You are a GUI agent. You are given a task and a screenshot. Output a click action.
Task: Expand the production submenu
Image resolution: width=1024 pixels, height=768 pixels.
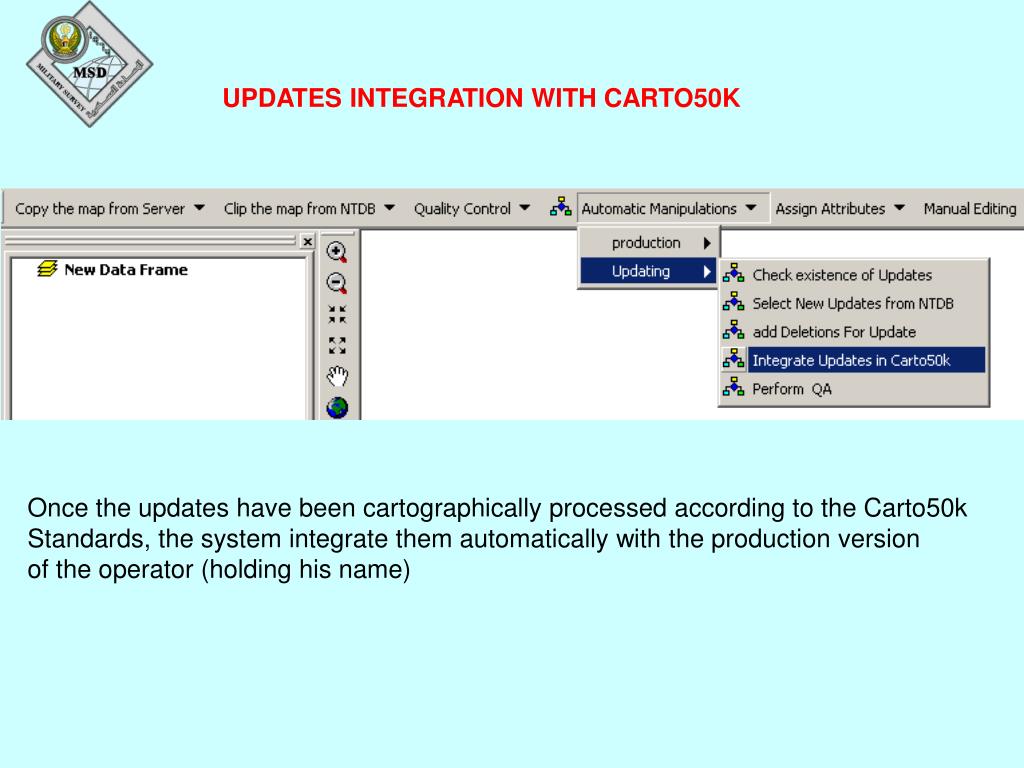648,243
